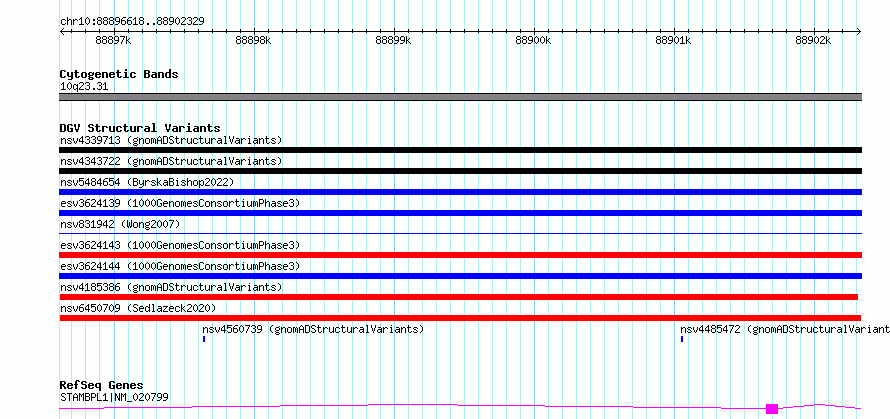
Task: Open variant label nsv4185386
Action: pos(171,287)
